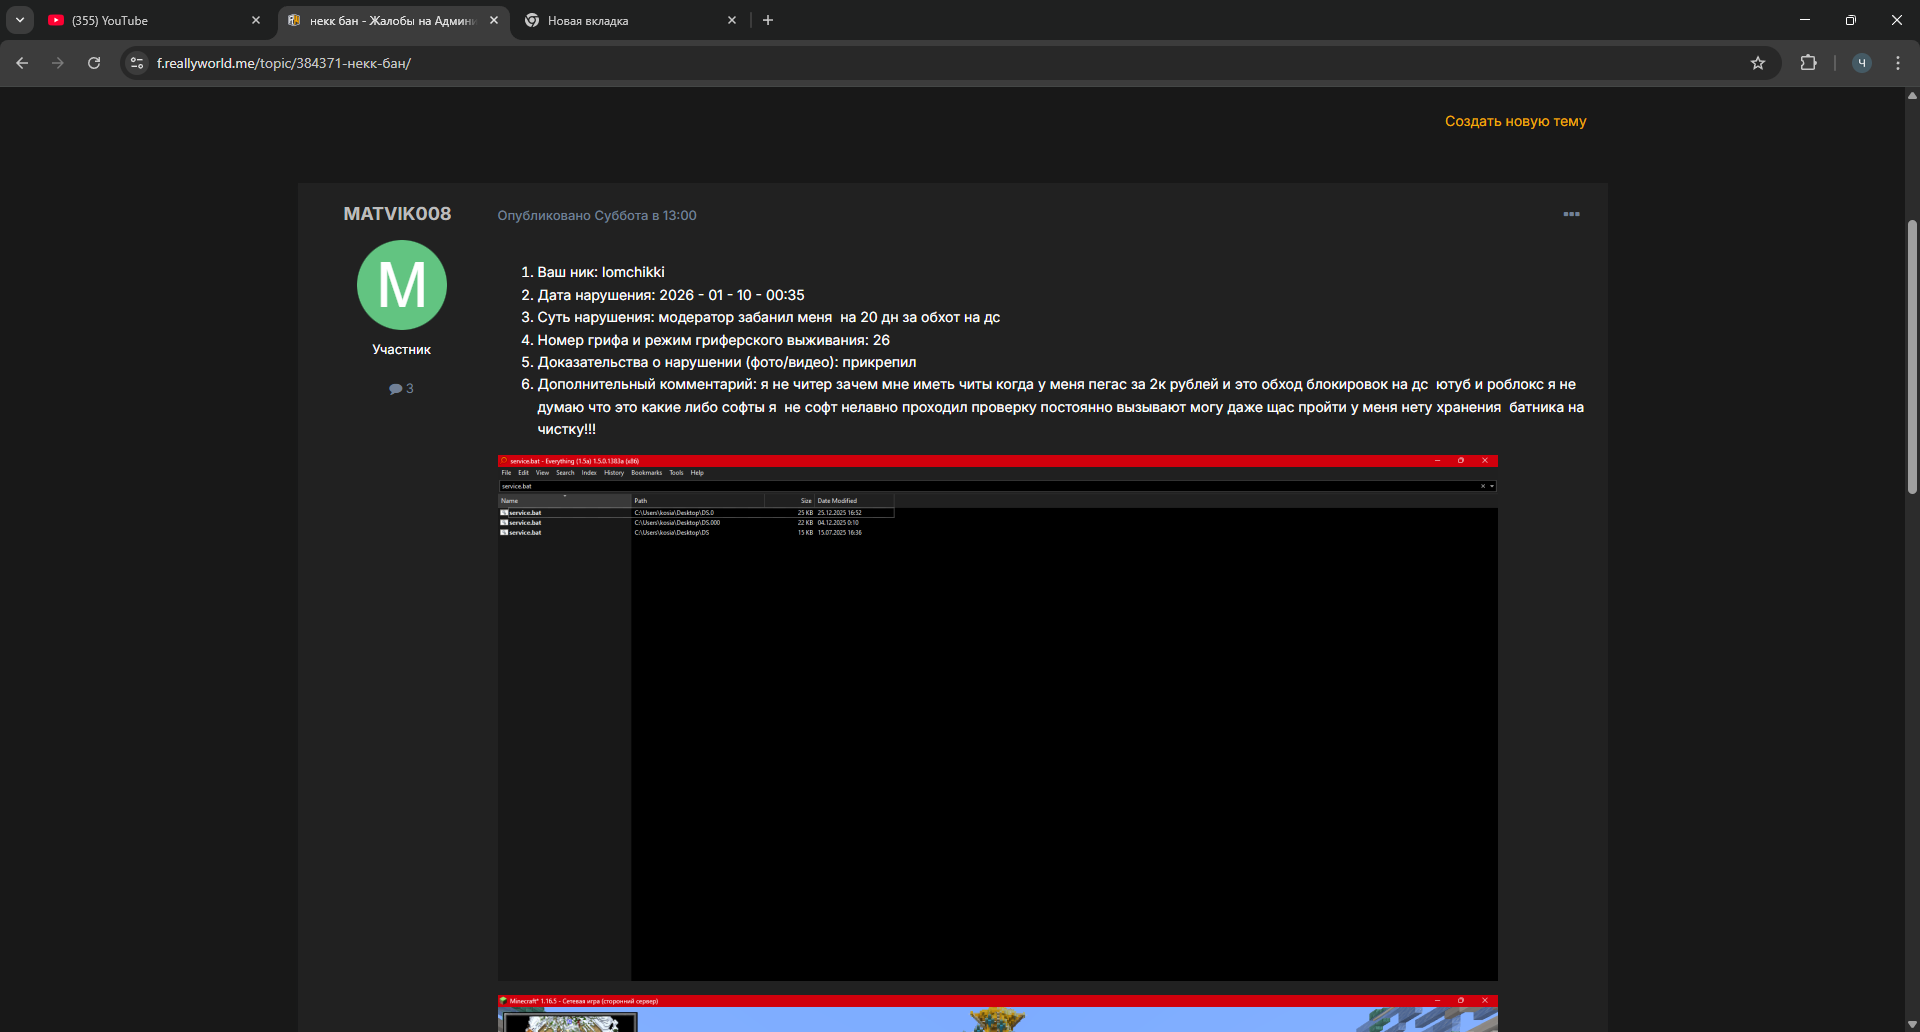Close the Новая вкладка tab

click(x=732, y=20)
